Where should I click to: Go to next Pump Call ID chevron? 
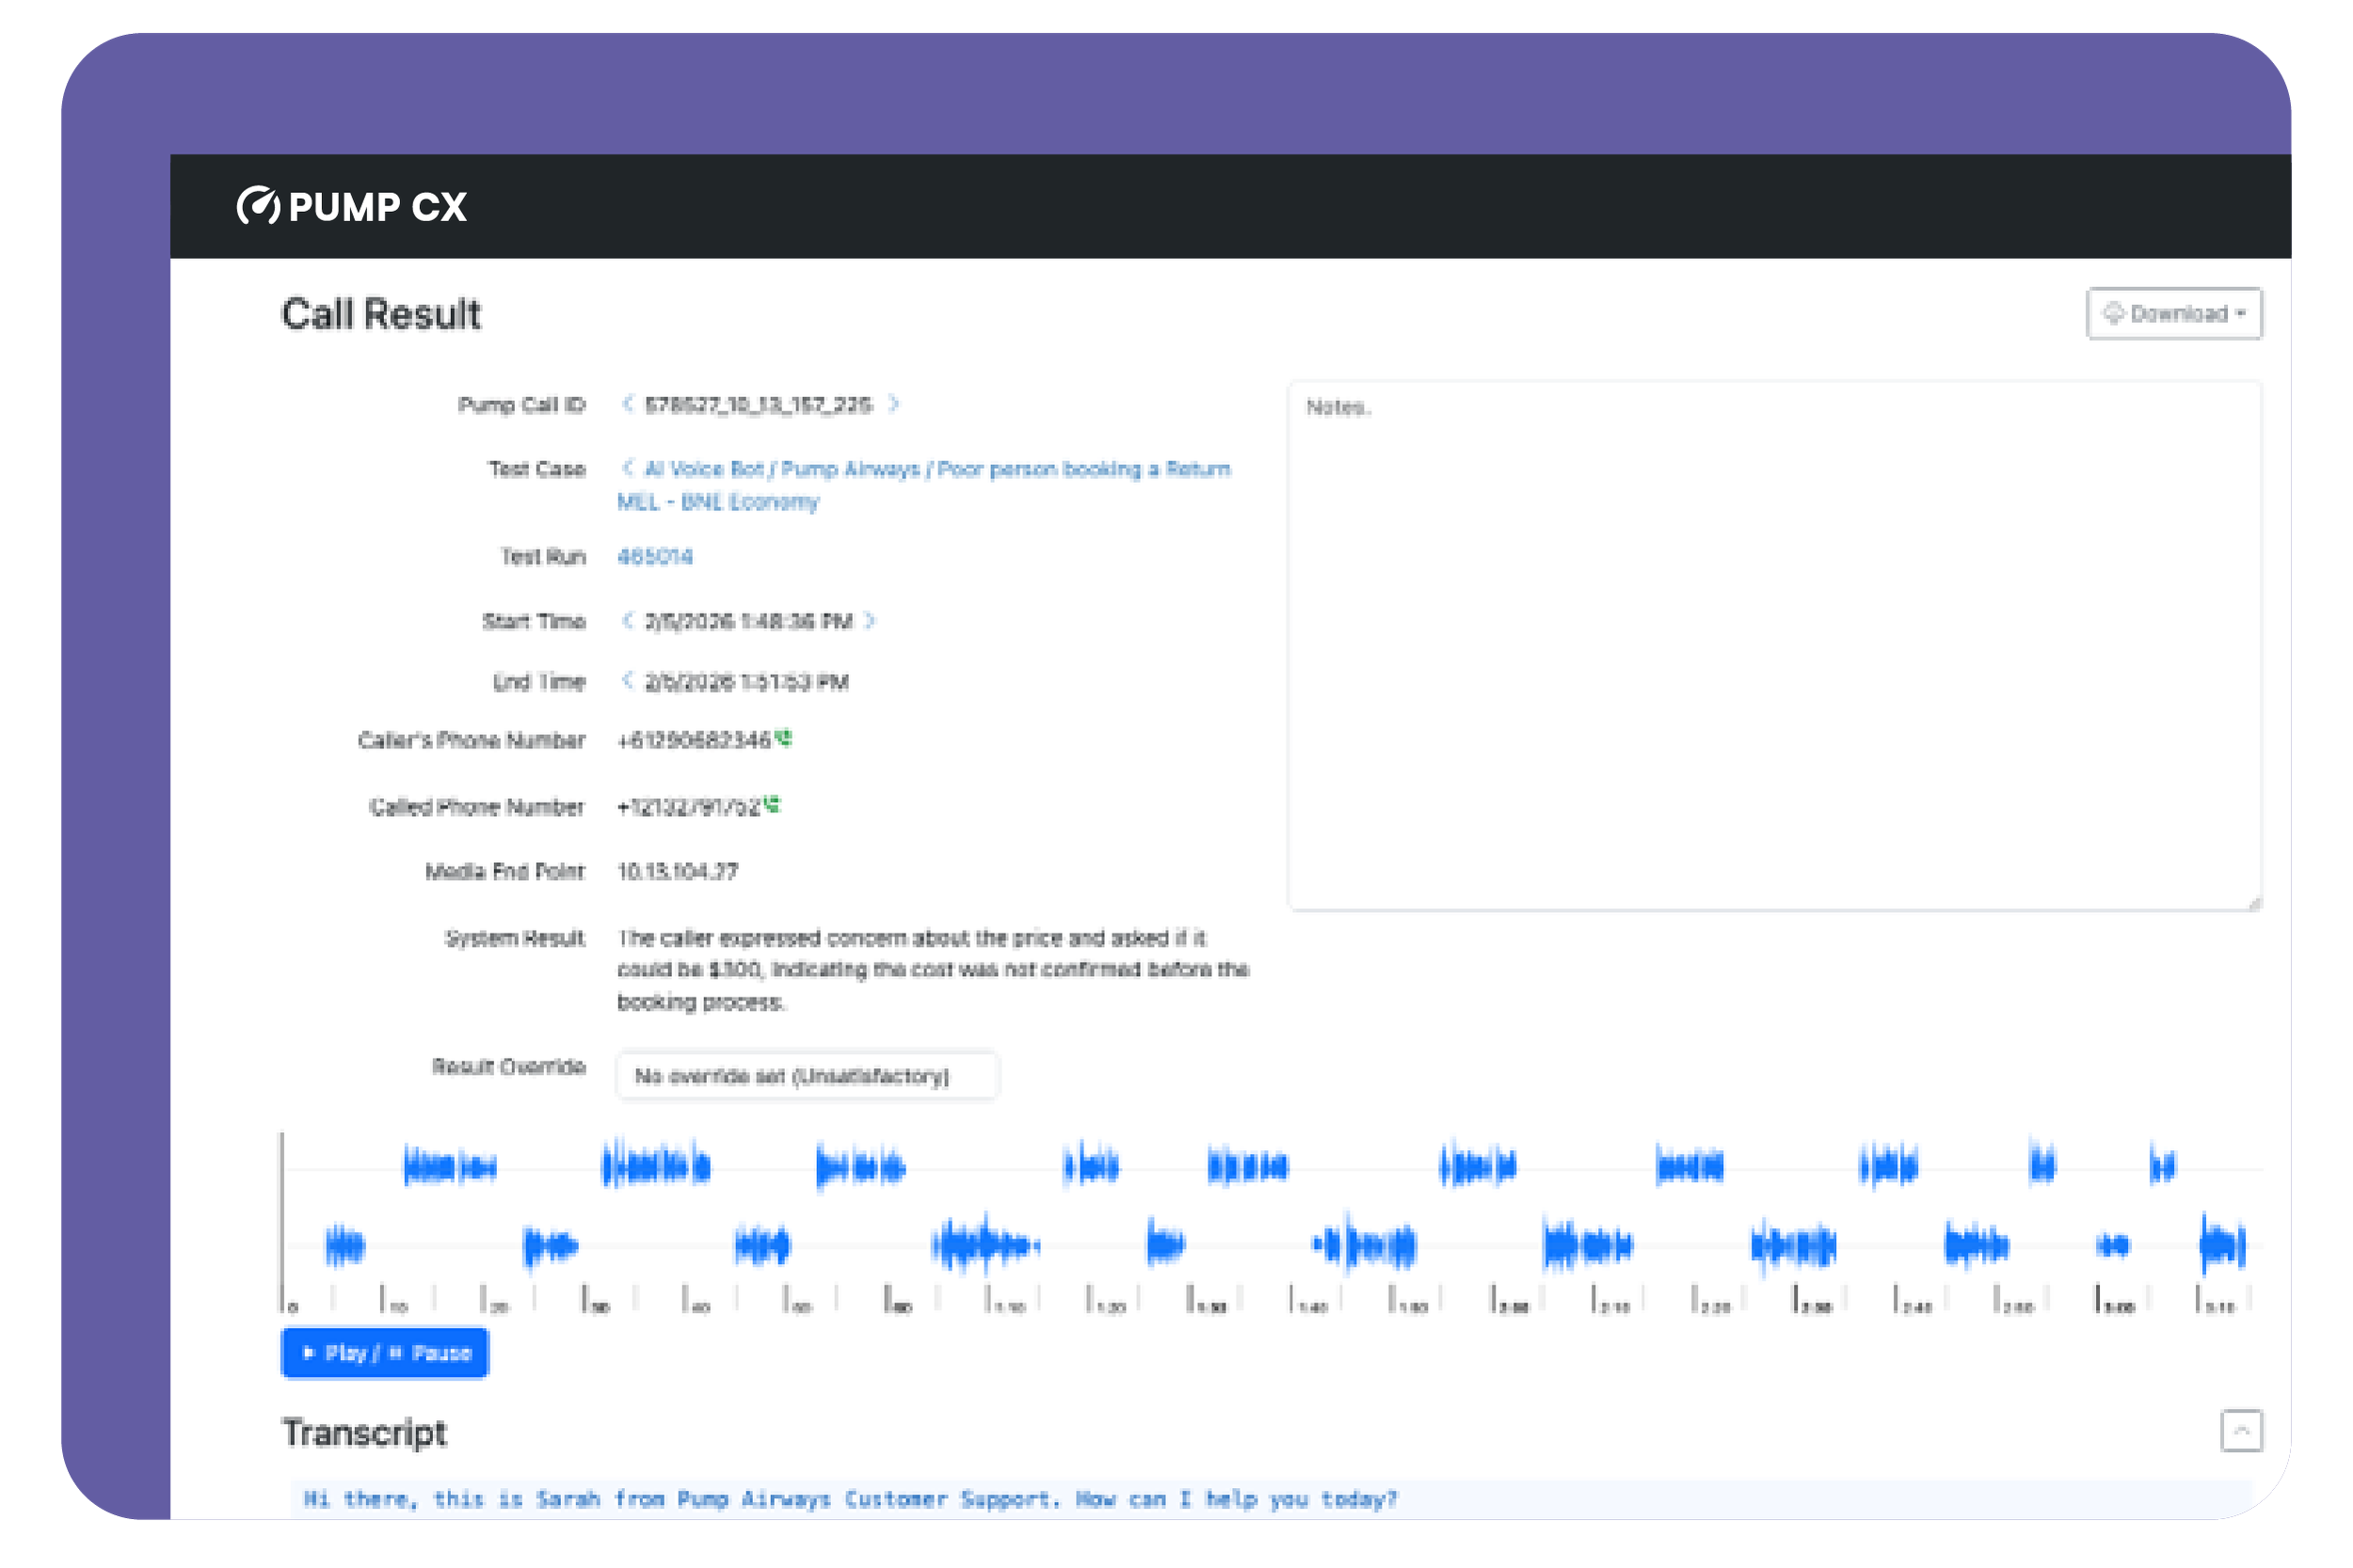coord(894,404)
